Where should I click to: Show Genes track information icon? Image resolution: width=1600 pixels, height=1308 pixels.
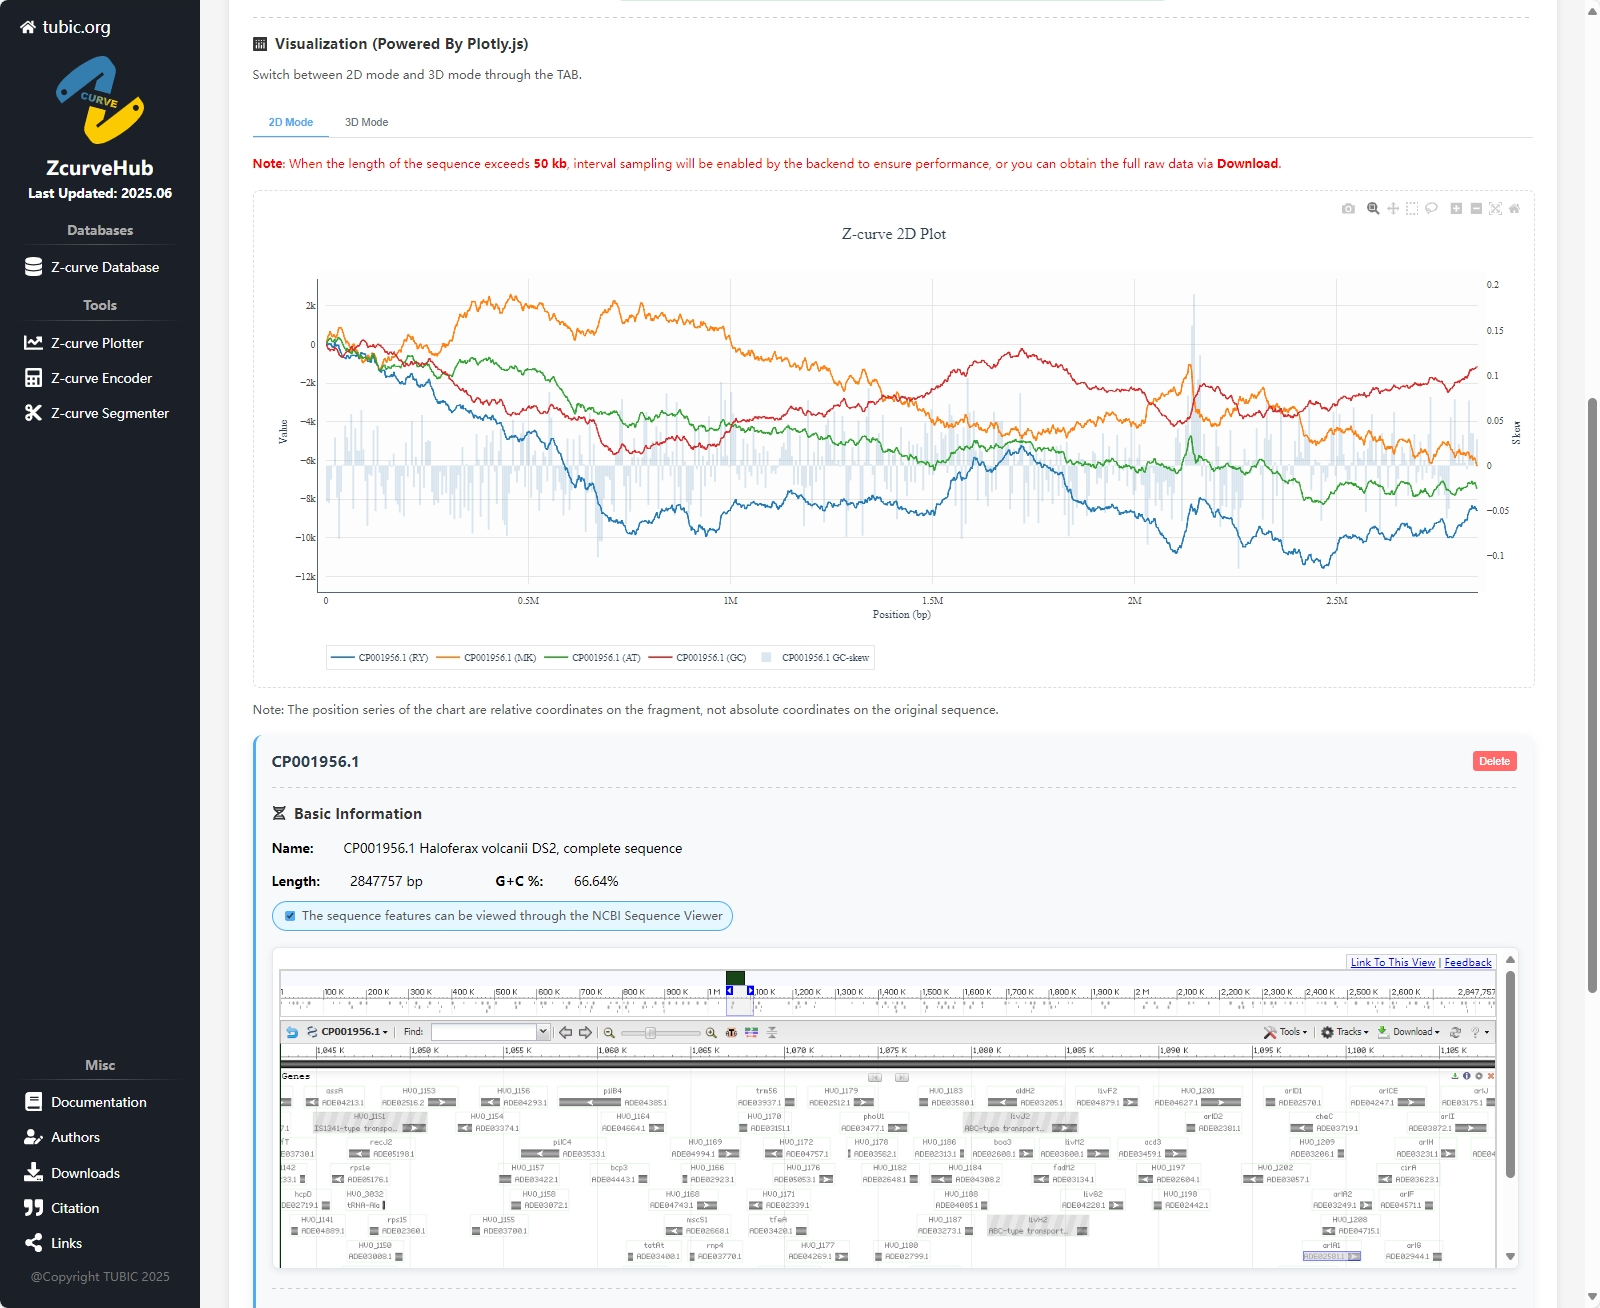tap(1467, 1076)
